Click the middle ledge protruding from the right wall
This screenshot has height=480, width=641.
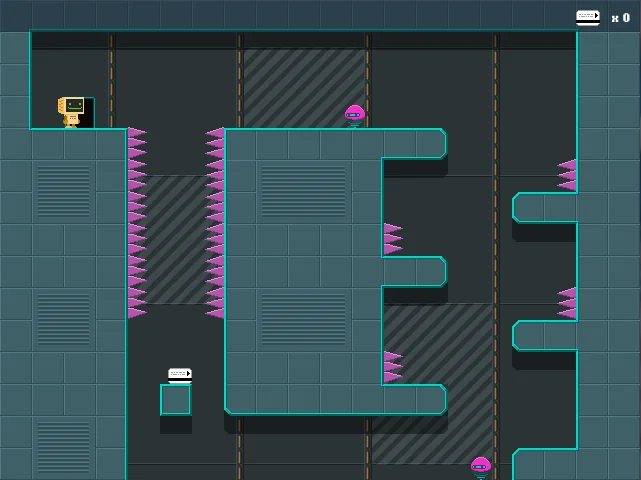point(545,335)
